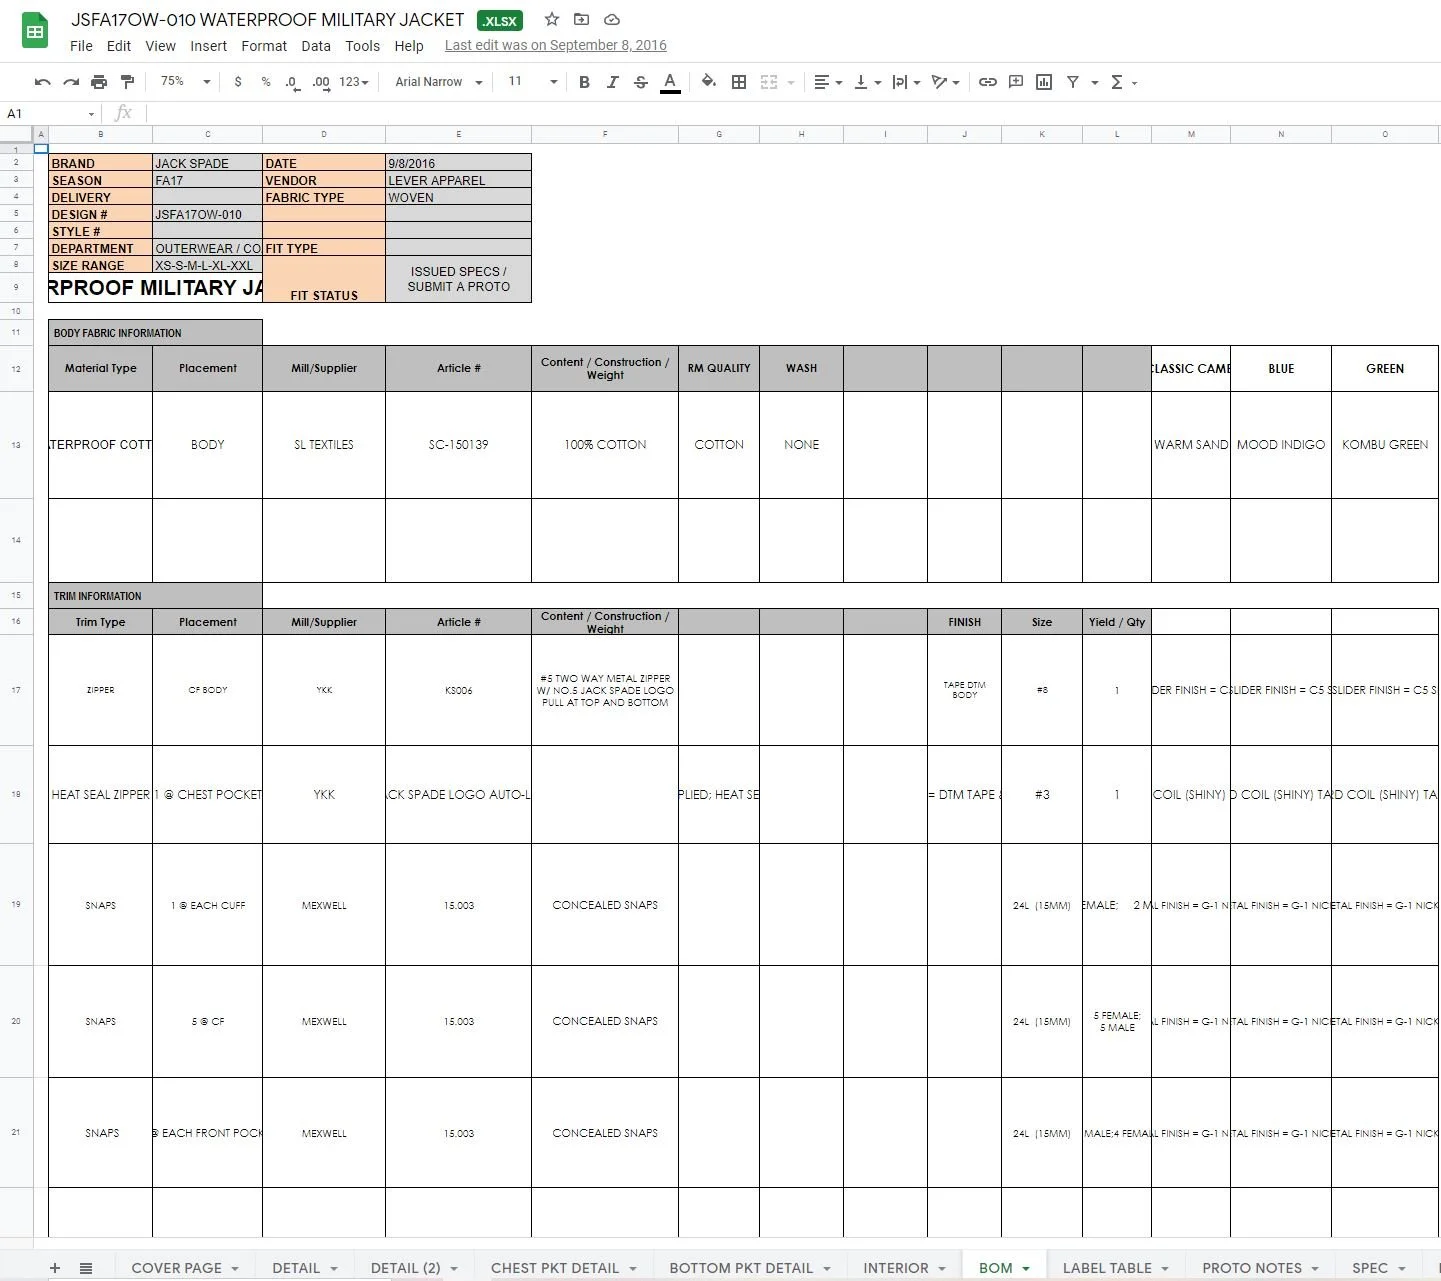
Task: Click the Google Sheets home icon
Action: click(x=35, y=31)
